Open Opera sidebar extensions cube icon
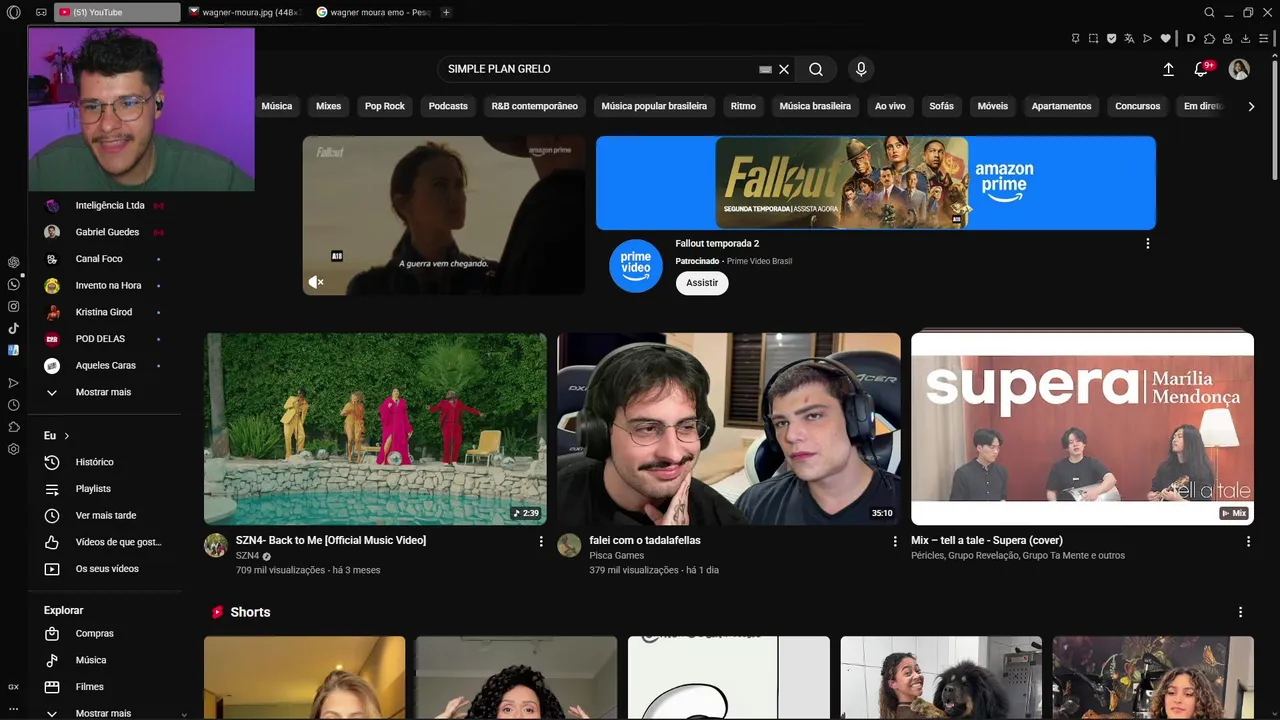This screenshot has height=720, width=1280. pyautogui.click(x=14, y=427)
